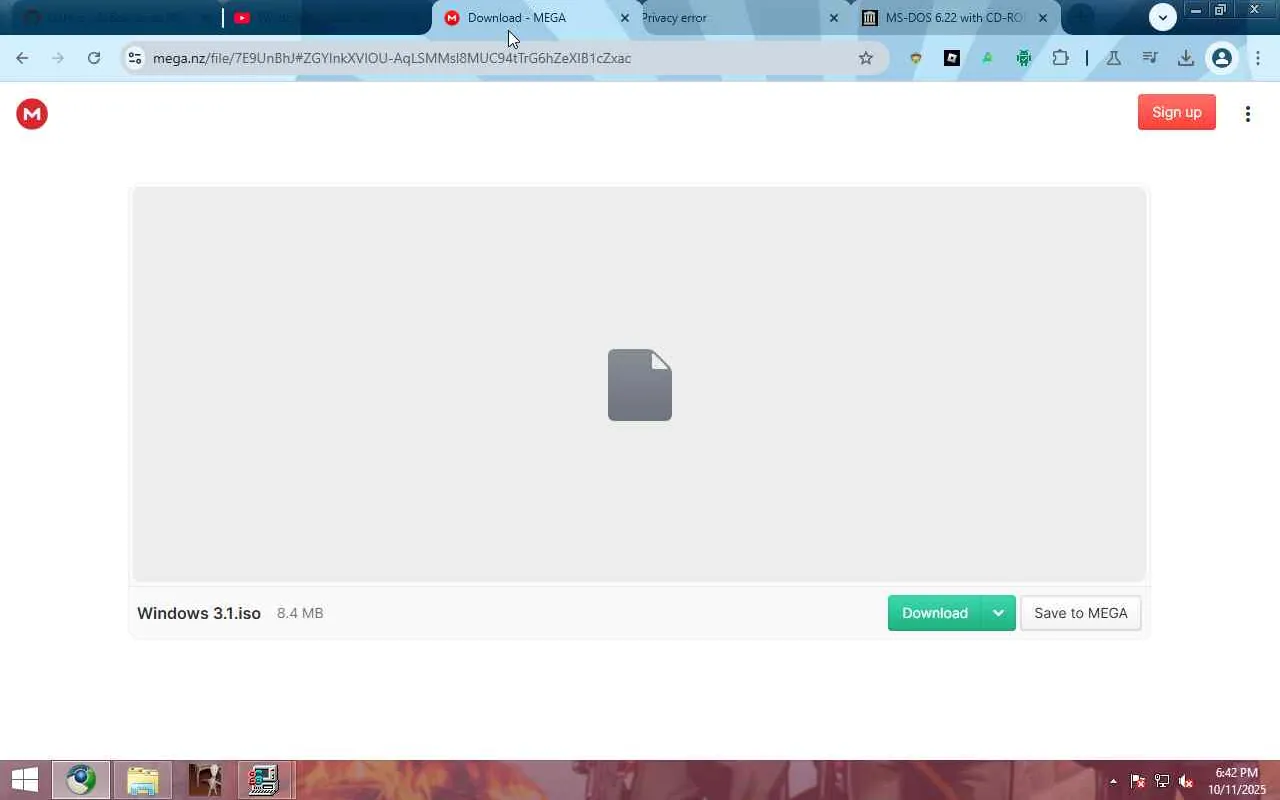1280x800 pixels.
Task: Open the taskbar clock showing 6:42 PM
Action: click(1237, 781)
